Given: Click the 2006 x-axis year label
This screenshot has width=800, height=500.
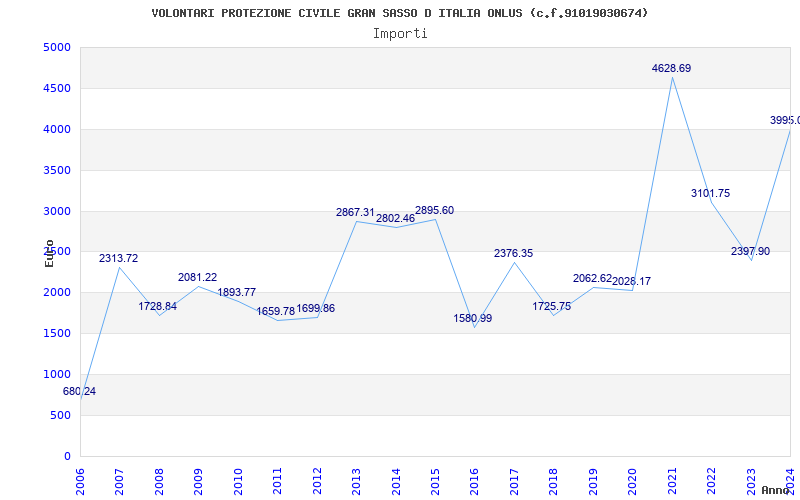Looking at the screenshot, I should [x=80, y=482].
